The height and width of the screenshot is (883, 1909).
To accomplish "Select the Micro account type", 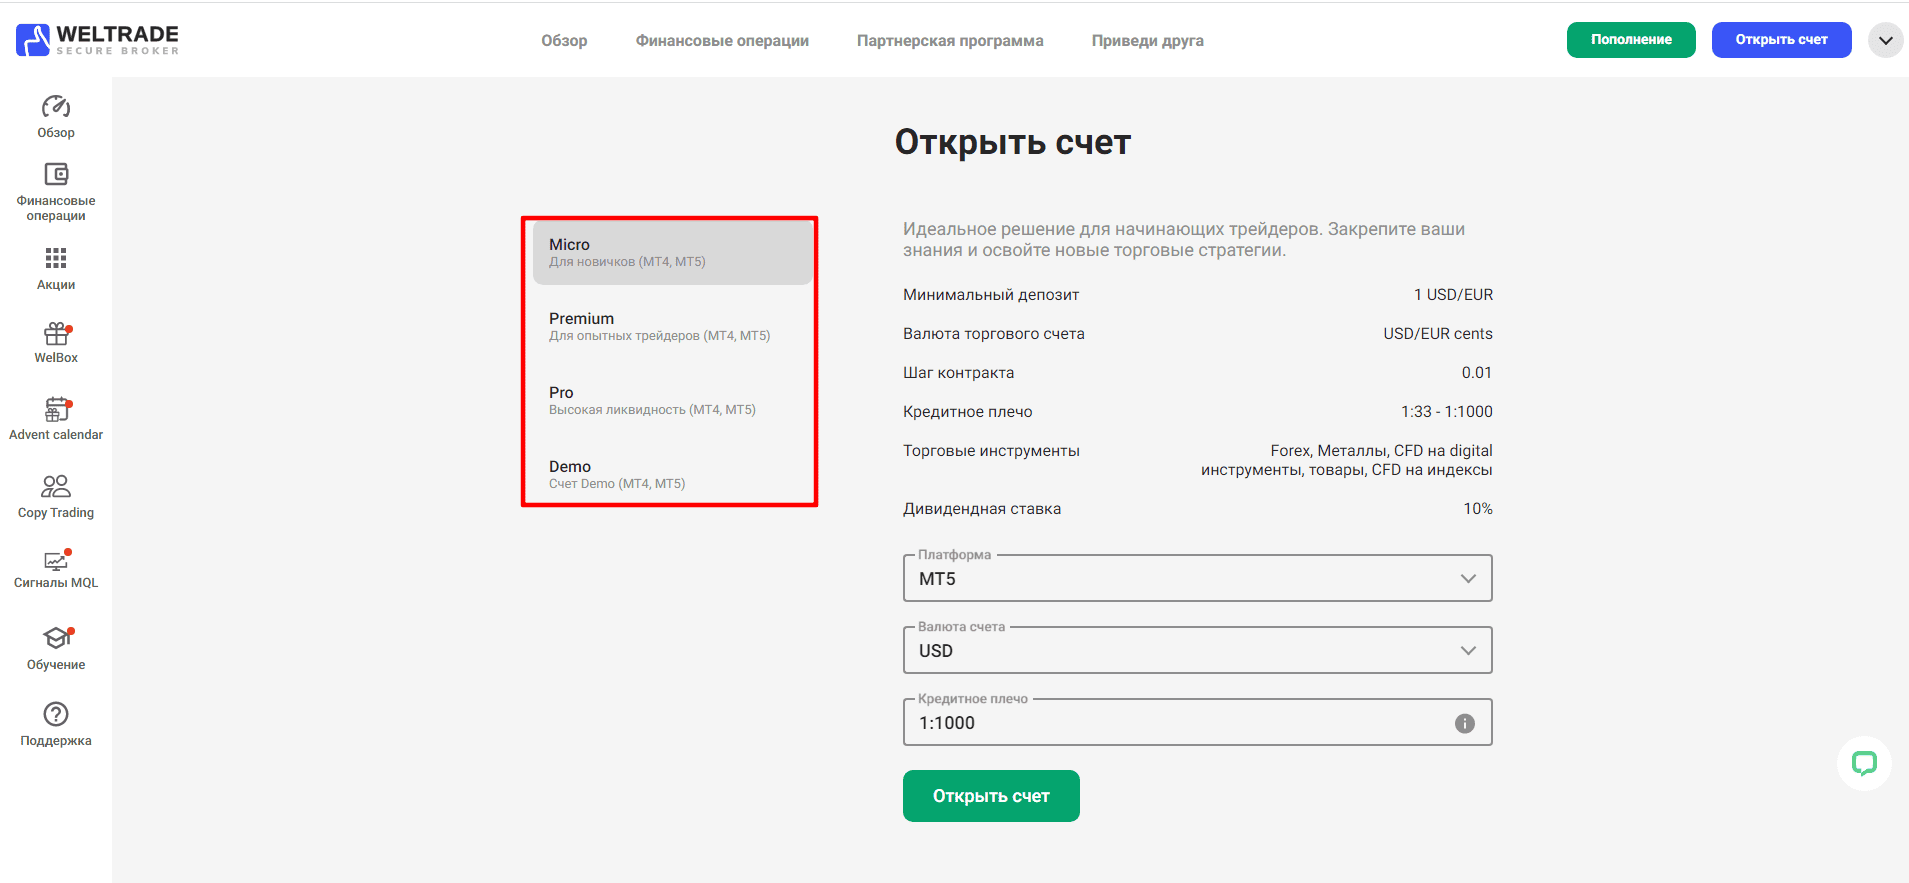I will click(x=673, y=253).
